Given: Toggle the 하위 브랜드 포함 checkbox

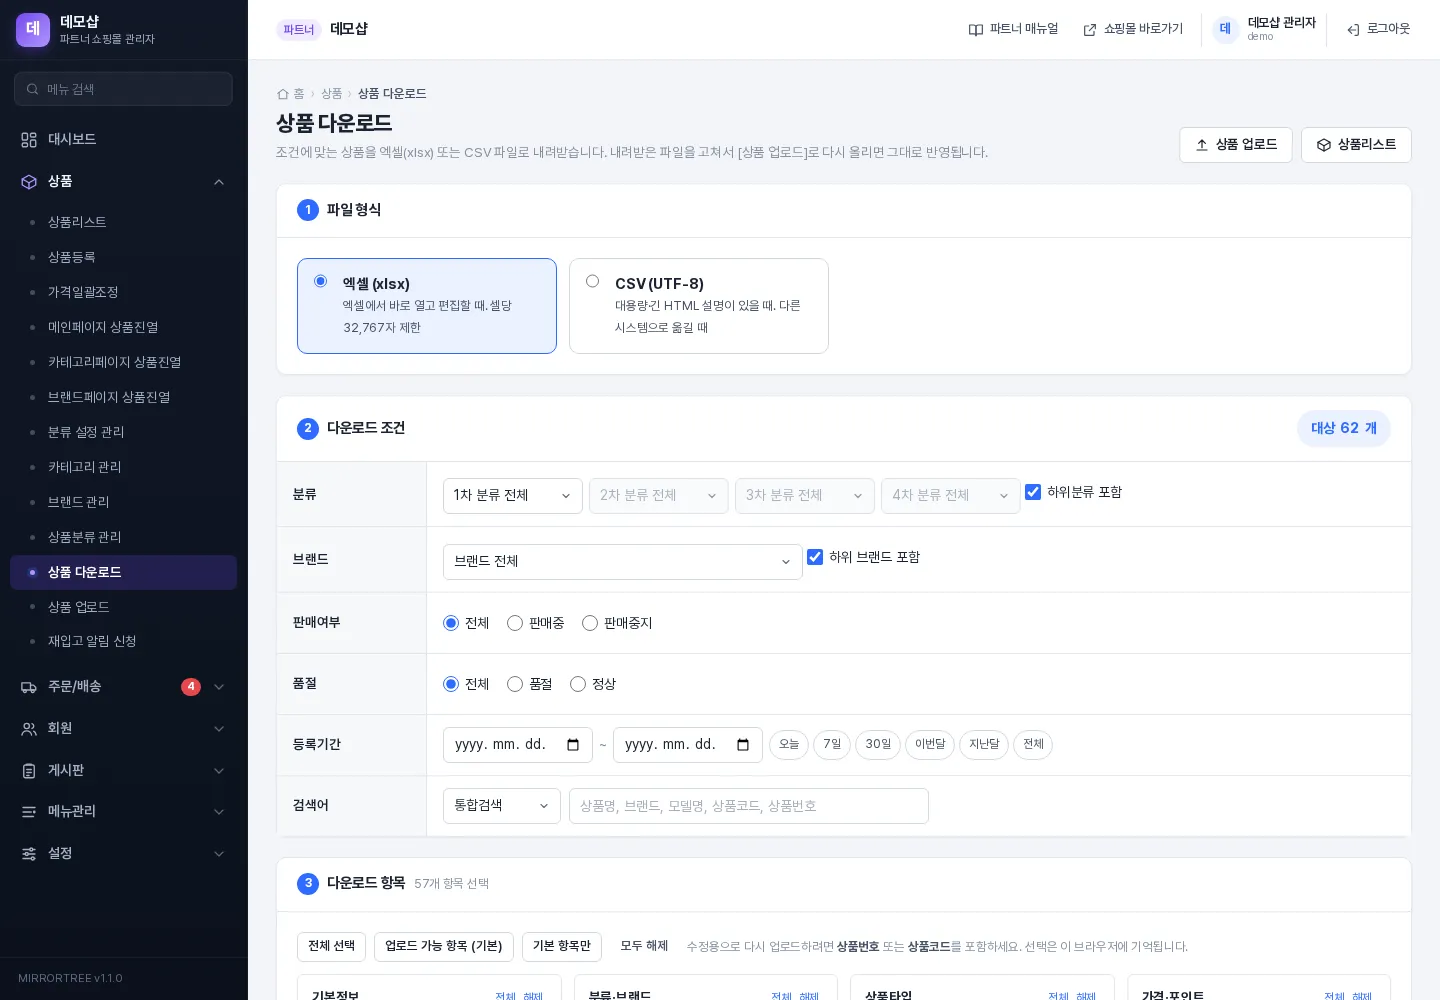Looking at the screenshot, I should coord(815,557).
